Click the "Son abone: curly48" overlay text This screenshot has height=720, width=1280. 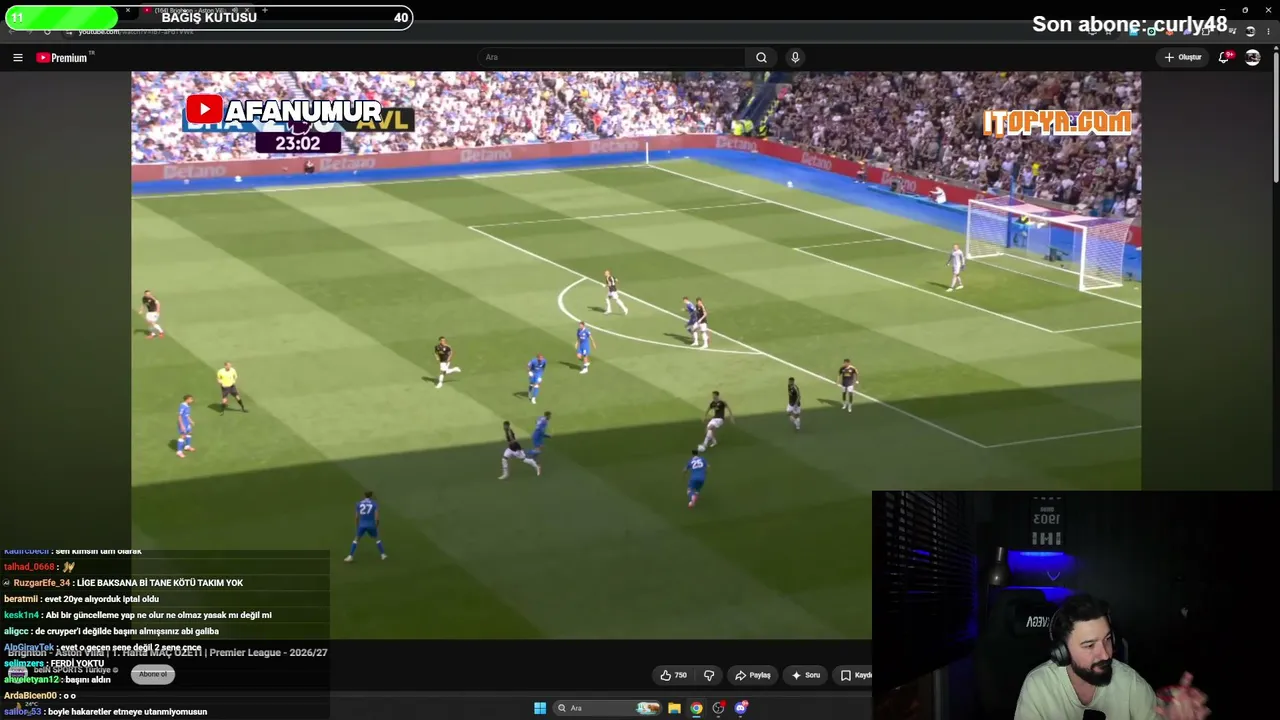(1129, 24)
